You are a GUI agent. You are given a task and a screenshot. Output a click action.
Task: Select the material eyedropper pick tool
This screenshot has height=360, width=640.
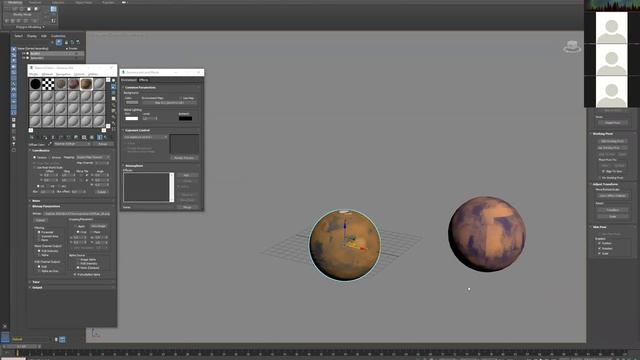click(50, 144)
